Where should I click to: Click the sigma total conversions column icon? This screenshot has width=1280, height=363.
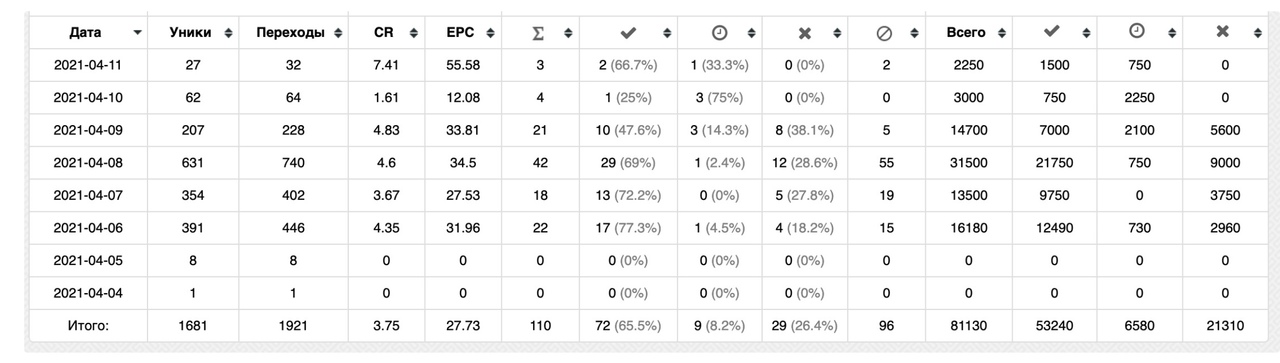[539, 33]
